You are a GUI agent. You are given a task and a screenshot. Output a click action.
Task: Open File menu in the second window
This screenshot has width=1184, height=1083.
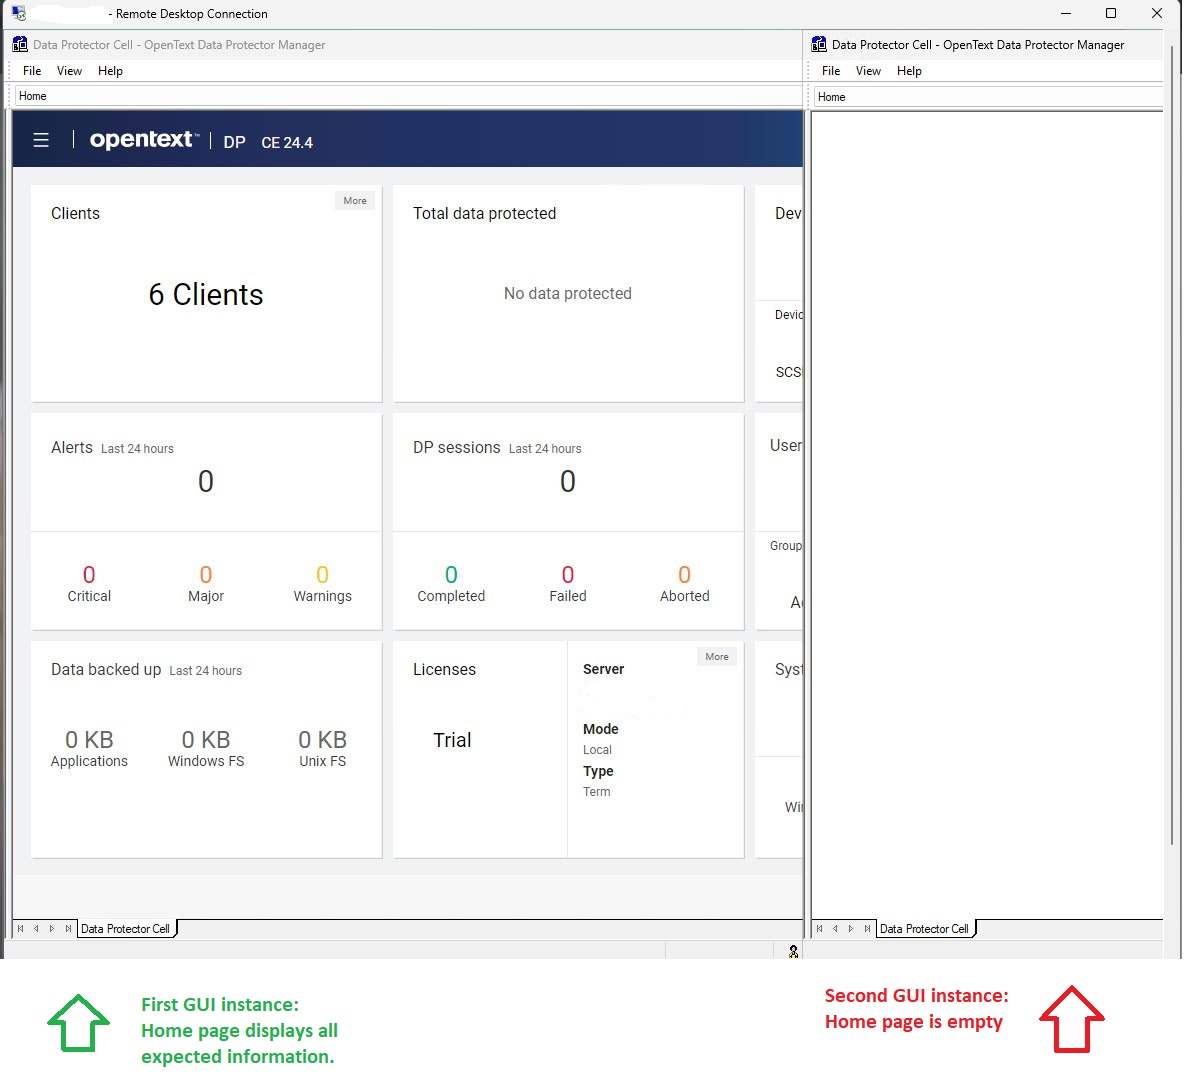pyautogui.click(x=831, y=71)
